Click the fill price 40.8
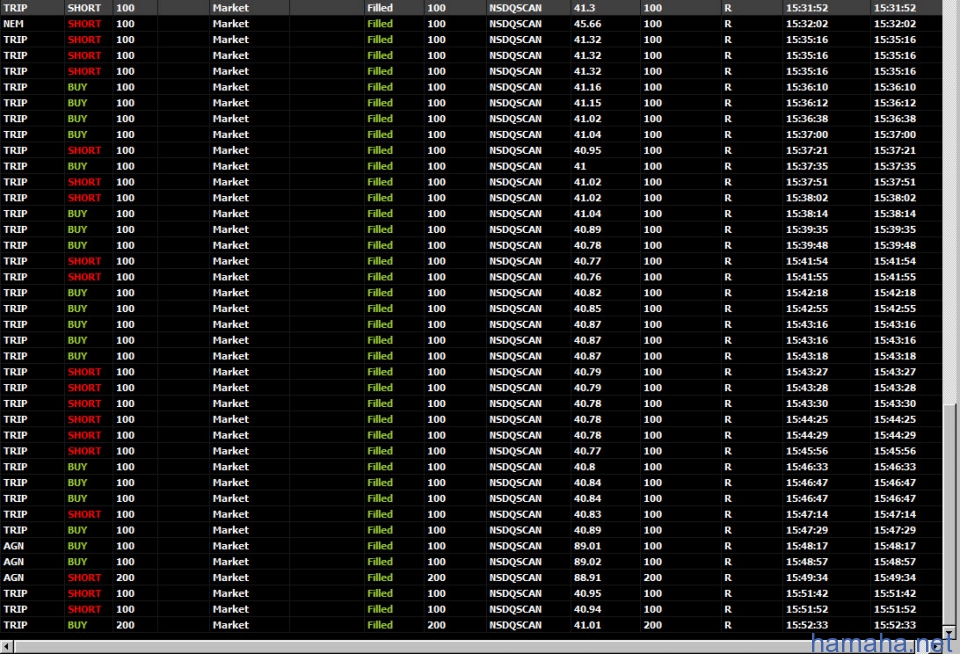960x654 pixels. pos(584,467)
